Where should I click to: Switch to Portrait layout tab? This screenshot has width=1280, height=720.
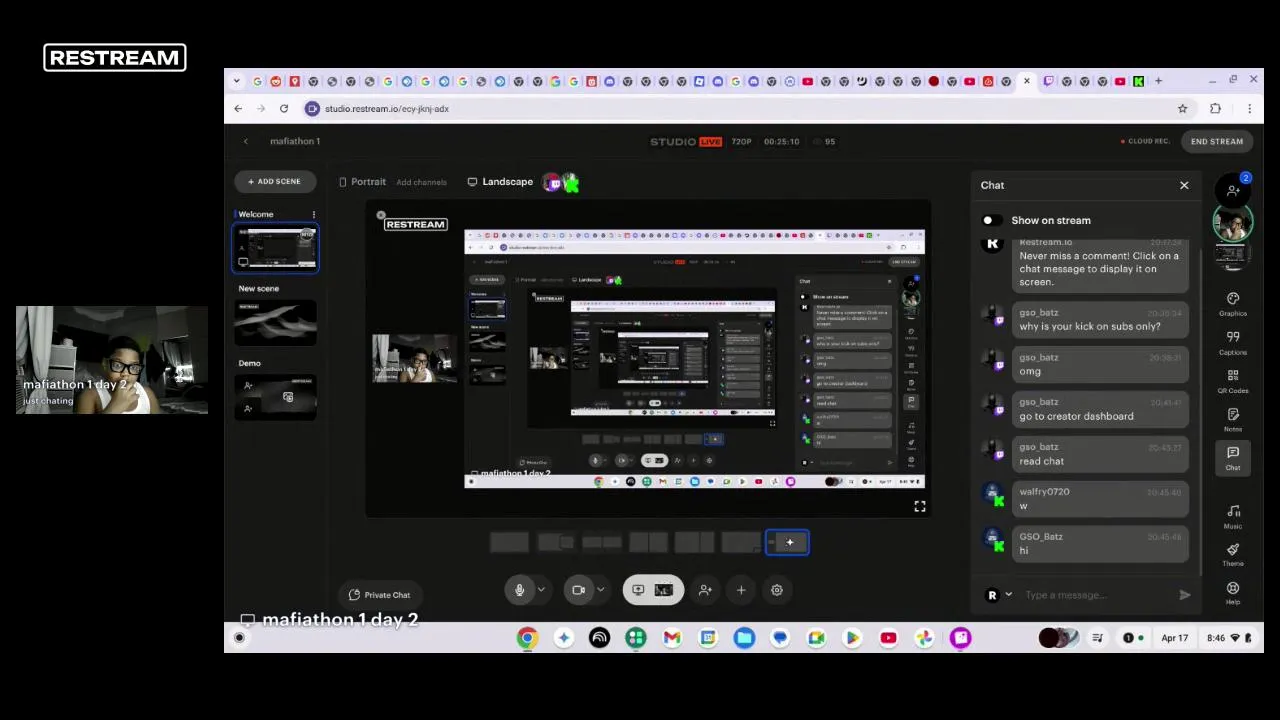click(x=362, y=182)
